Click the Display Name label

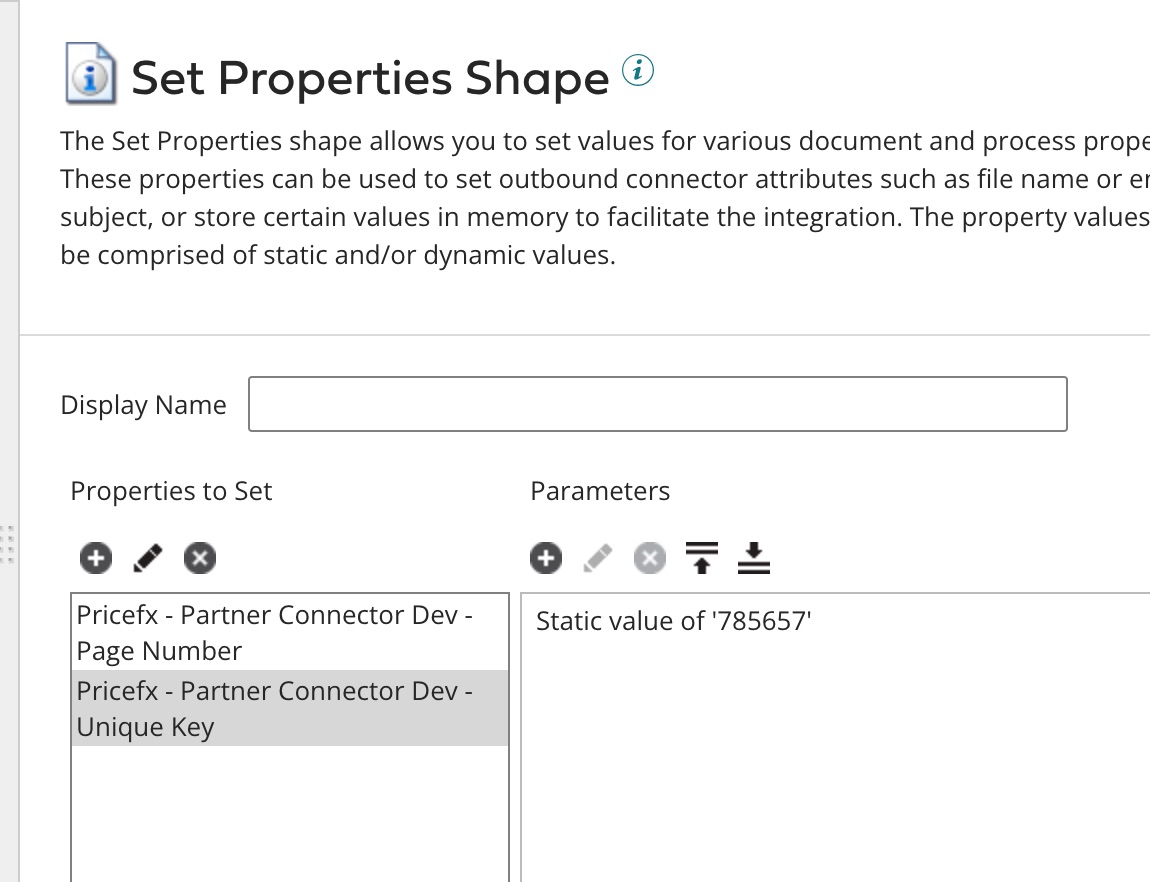point(143,405)
